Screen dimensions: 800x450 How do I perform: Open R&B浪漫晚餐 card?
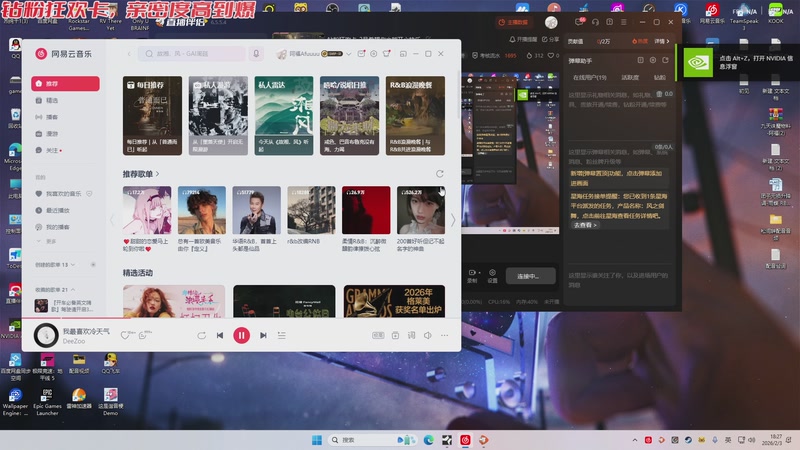[415, 115]
